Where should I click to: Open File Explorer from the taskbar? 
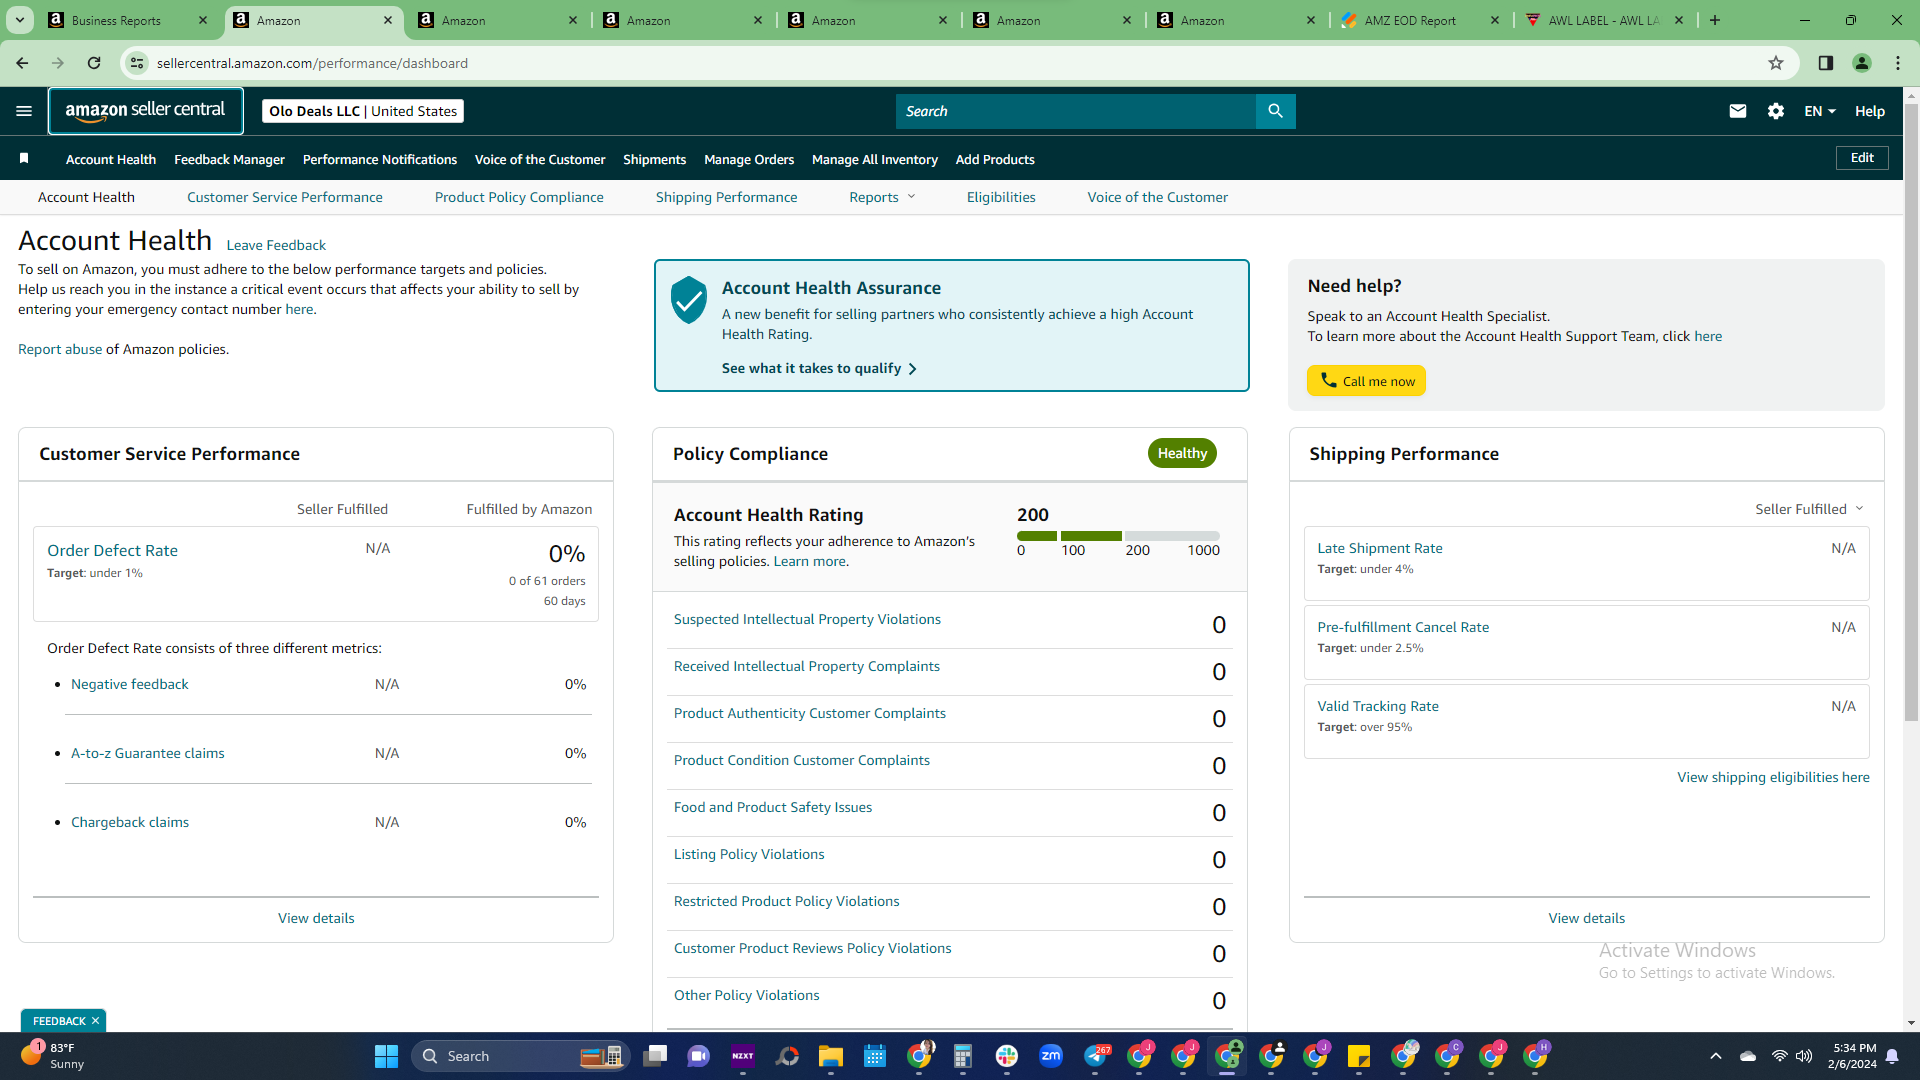[x=831, y=1056]
